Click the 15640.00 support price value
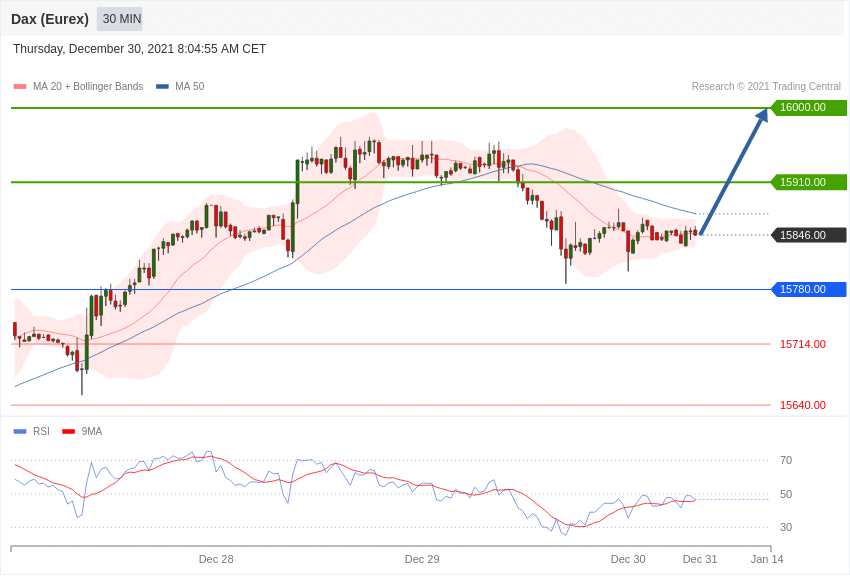Image resolution: width=850 pixels, height=576 pixels. (x=803, y=405)
